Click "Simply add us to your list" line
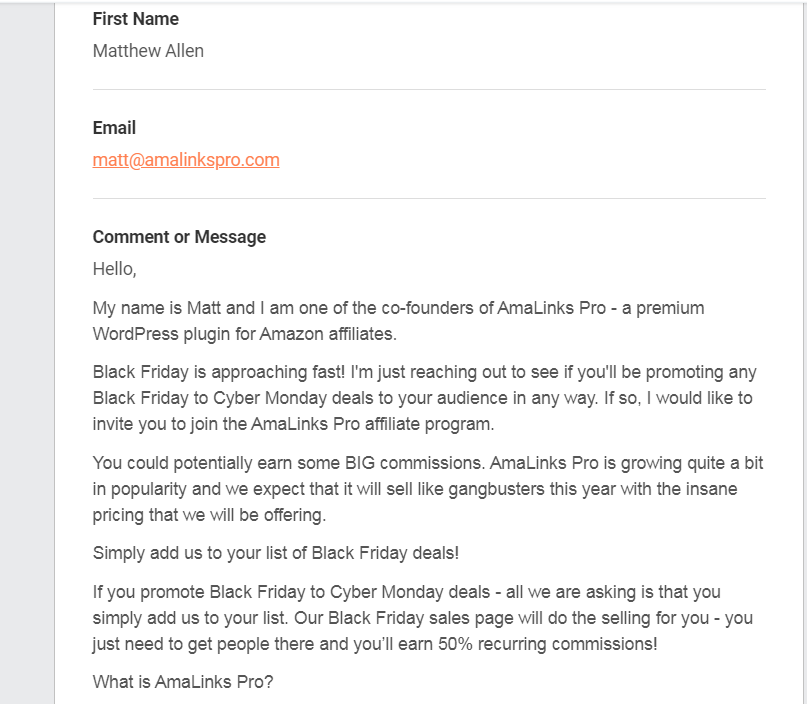Image resolution: width=807 pixels, height=704 pixels. (x=276, y=553)
